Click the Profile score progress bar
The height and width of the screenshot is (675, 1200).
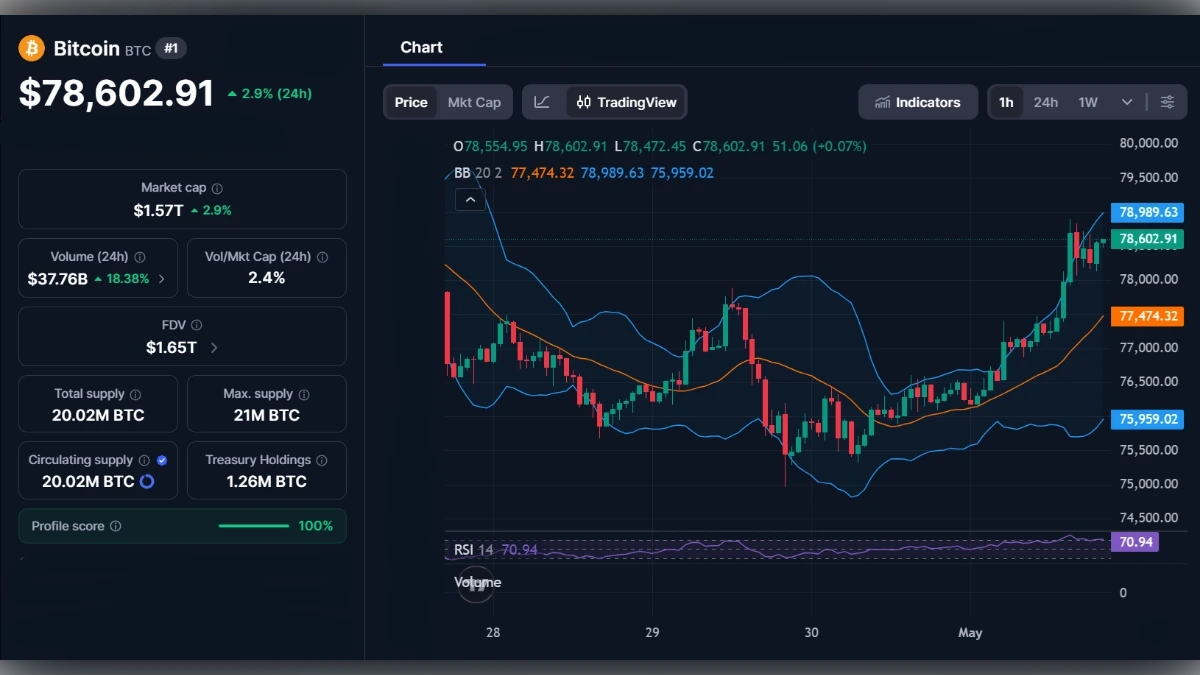point(254,526)
